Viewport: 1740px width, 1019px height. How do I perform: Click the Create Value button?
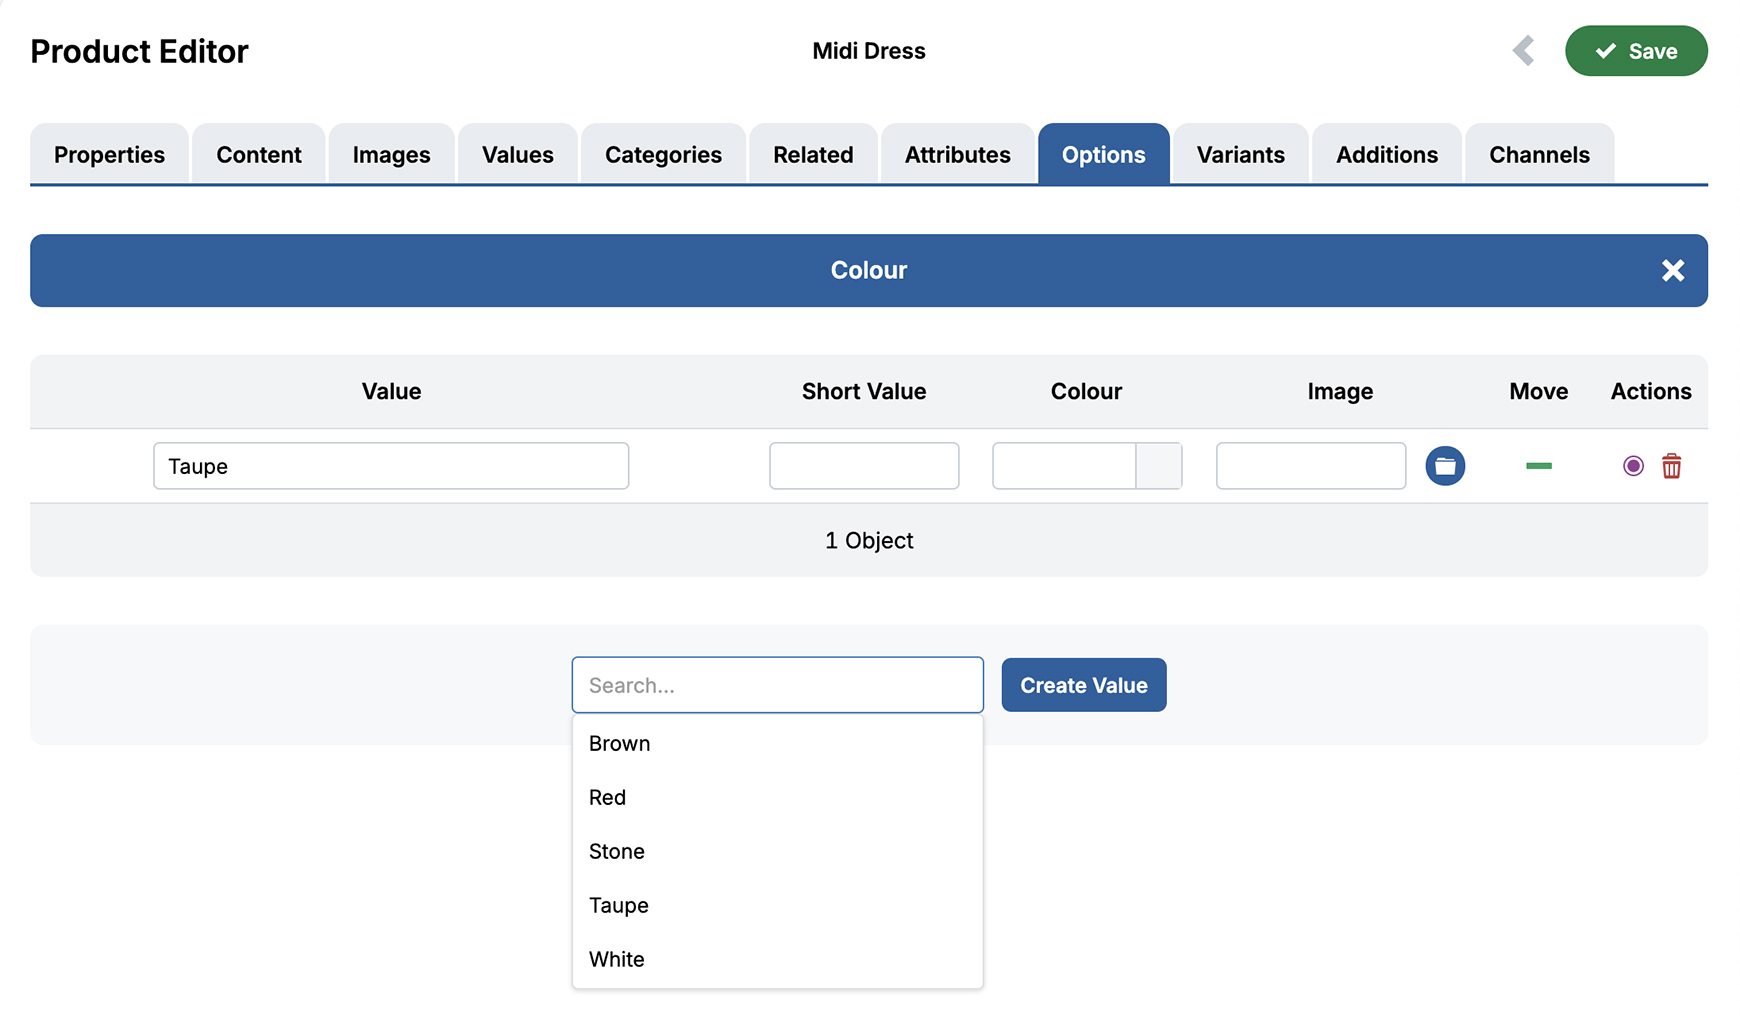[1083, 685]
